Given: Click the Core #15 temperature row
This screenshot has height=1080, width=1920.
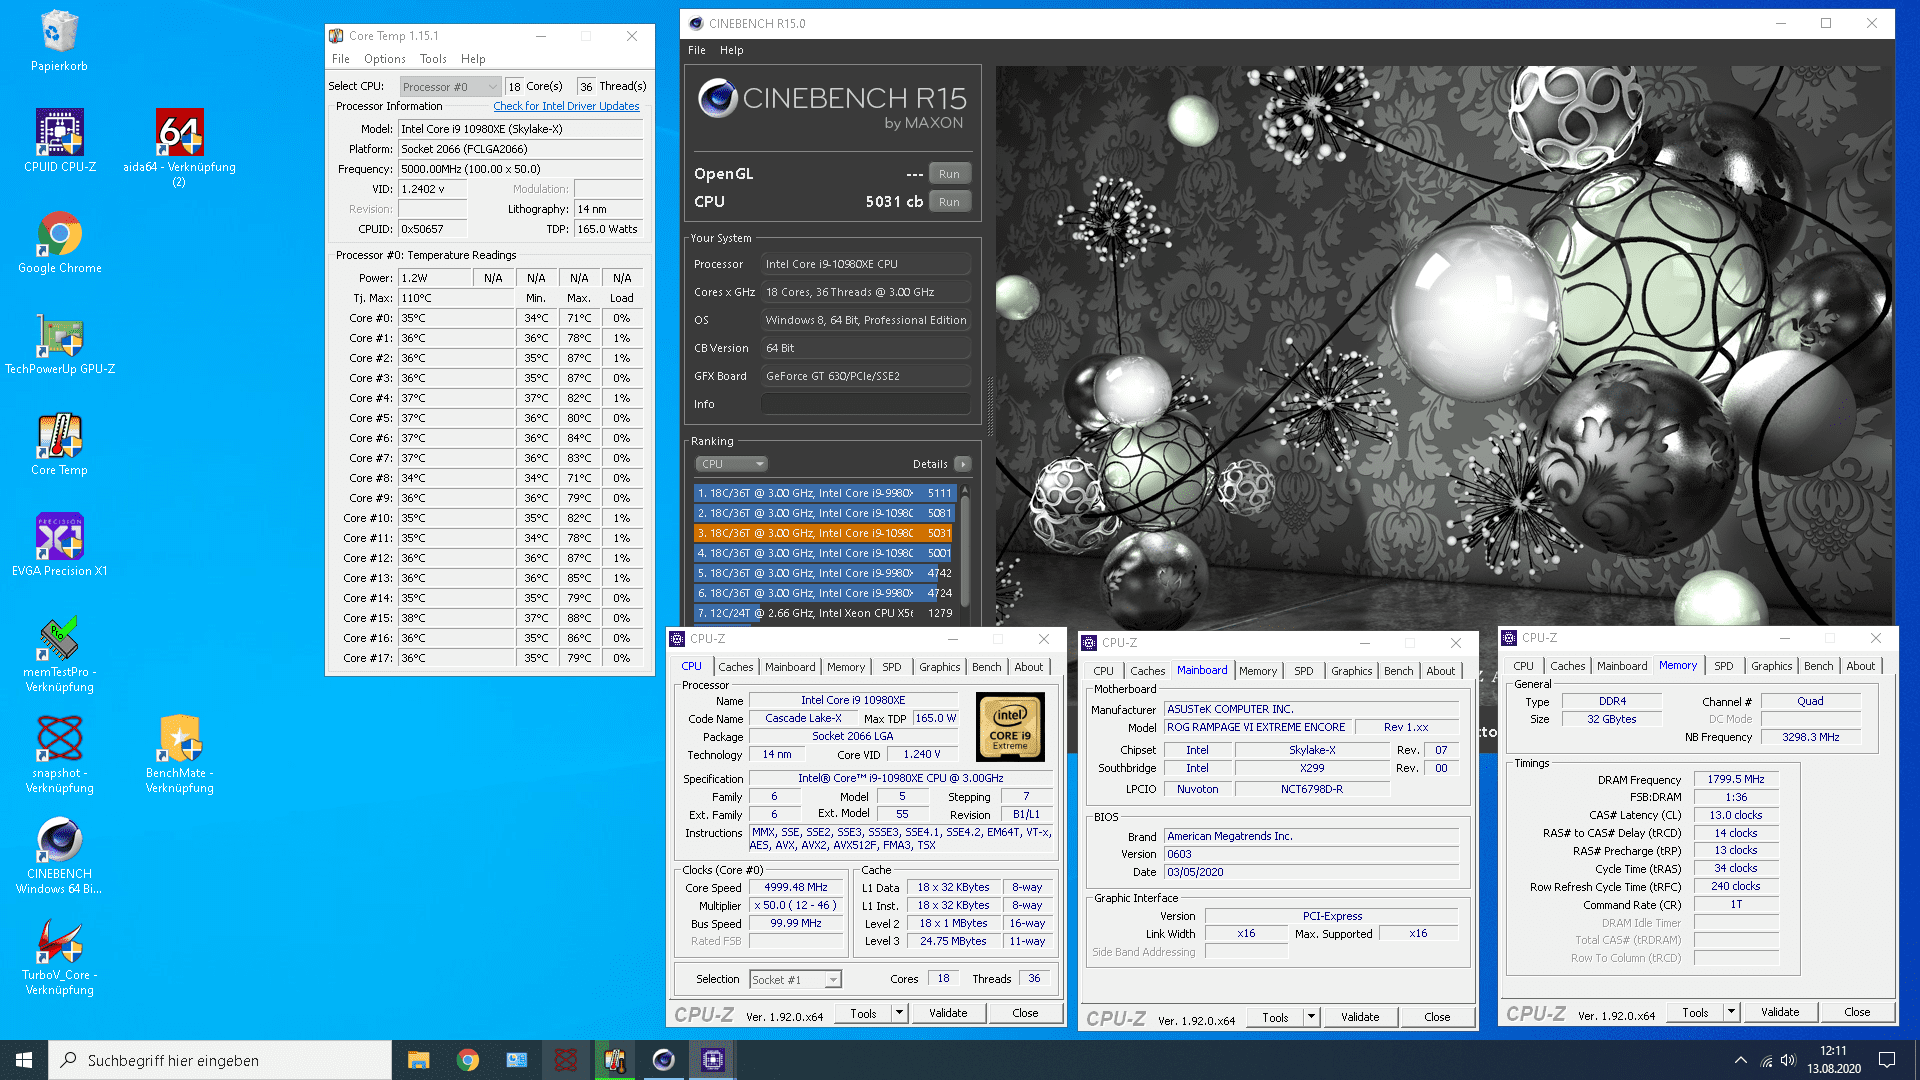Looking at the screenshot, I should click(x=488, y=618).
